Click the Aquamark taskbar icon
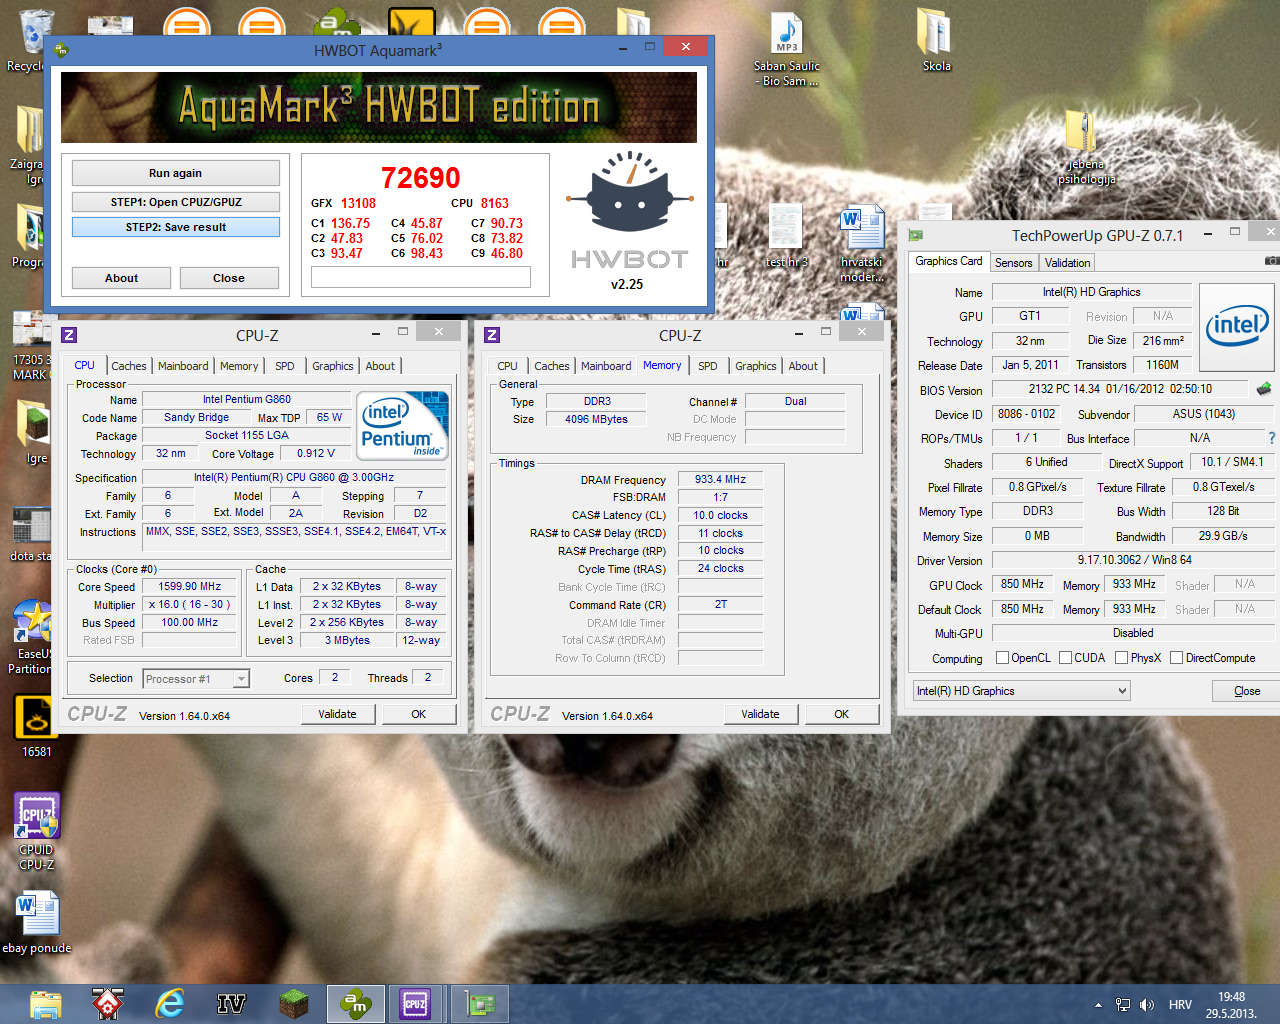This screenshot has width=1280, height=1024. (355, 1004)
